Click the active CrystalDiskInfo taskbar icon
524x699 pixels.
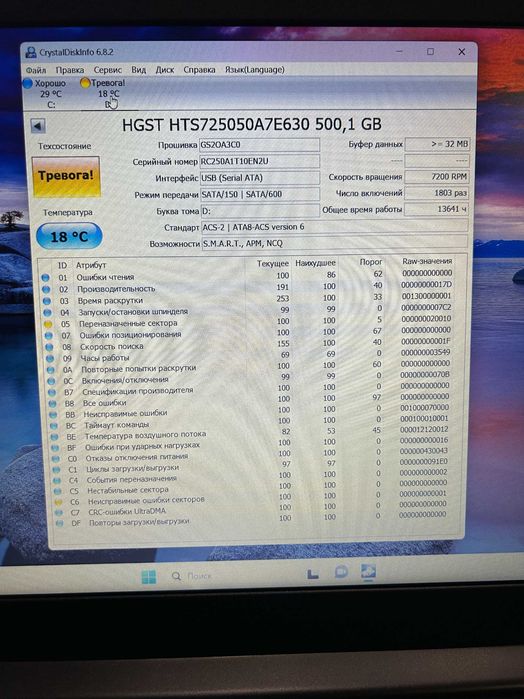tap(368, 572)
